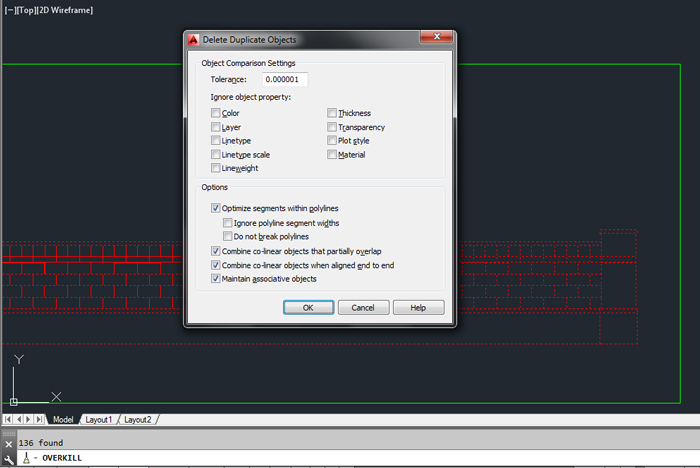Cancel the Delete Duplicate Objects dialog
This screenshot has width=700, height=468.
pyautogui.click(x=363, y=308)
